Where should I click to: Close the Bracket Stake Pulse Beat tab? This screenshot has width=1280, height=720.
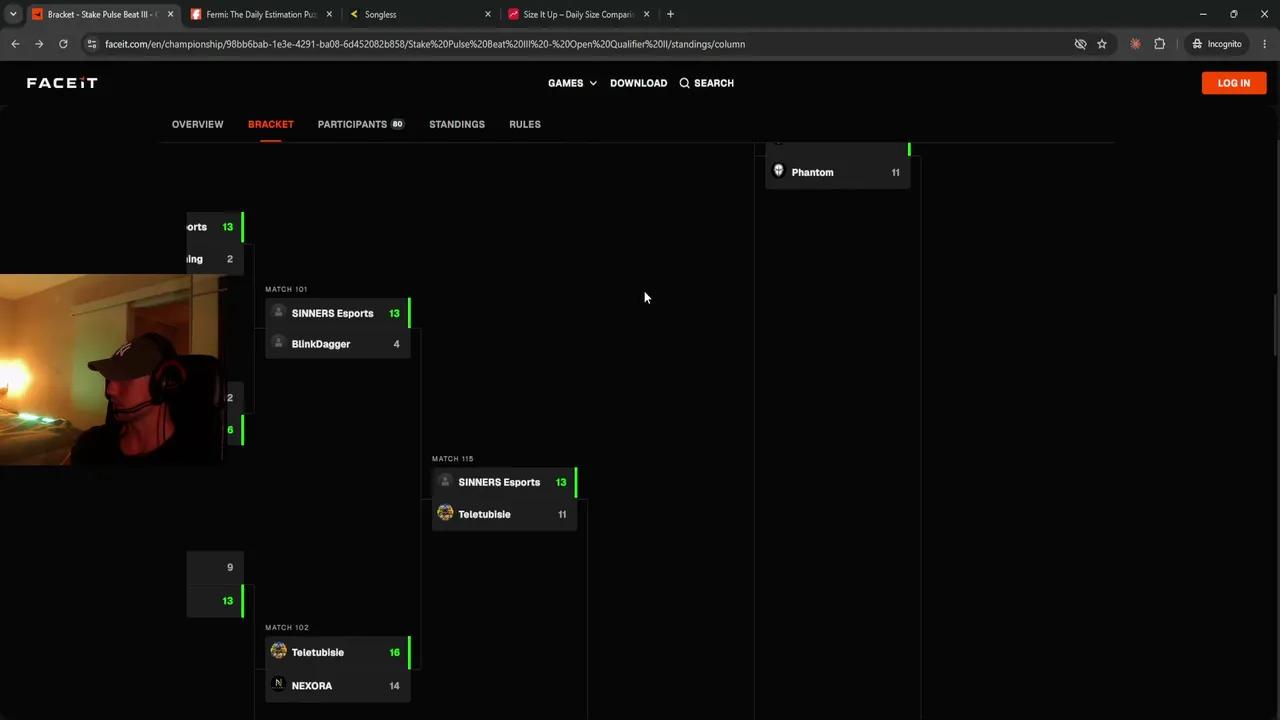170,14
